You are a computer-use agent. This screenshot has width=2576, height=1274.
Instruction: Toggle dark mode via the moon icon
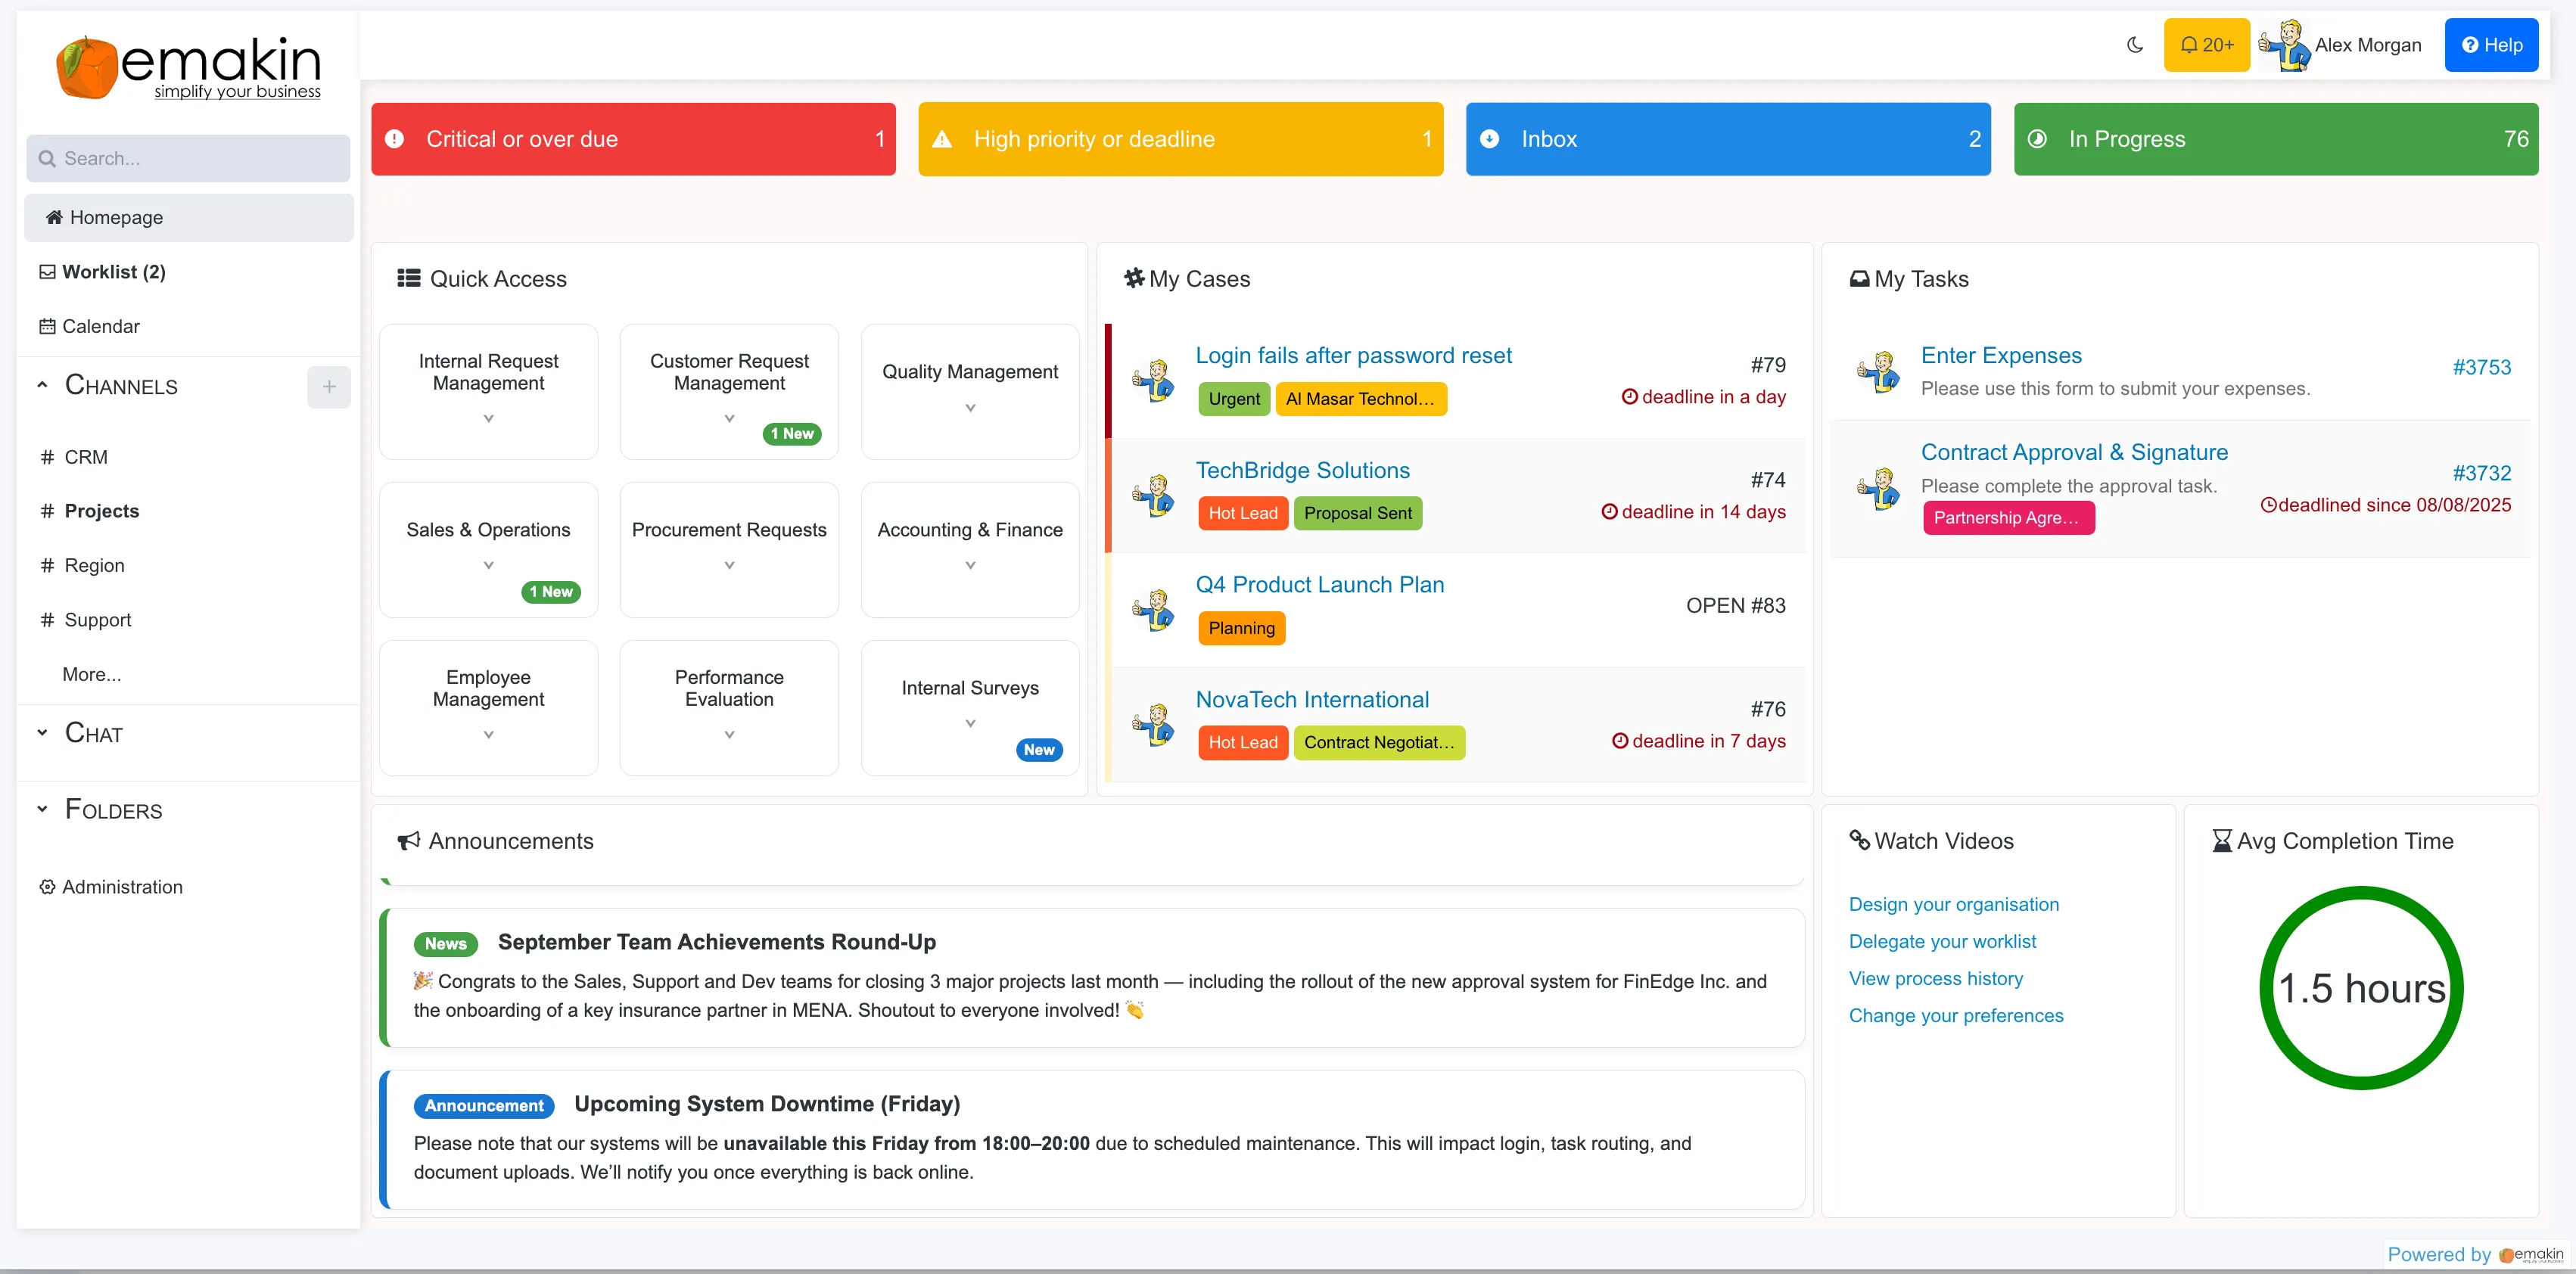pos(2134,44)
